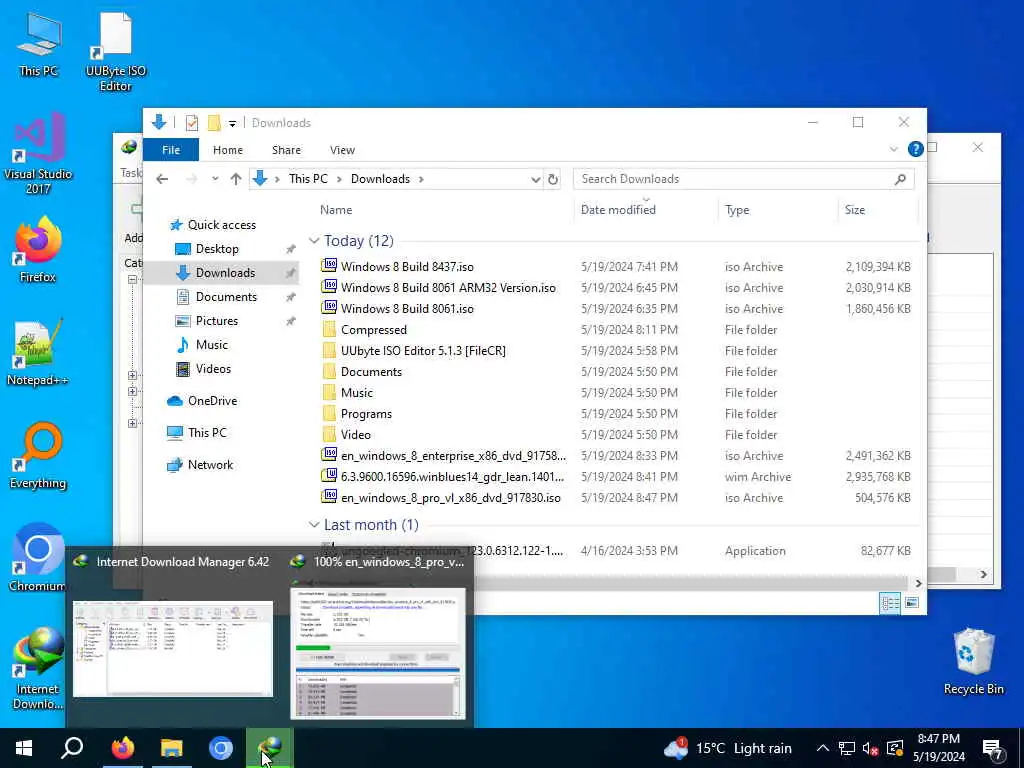Click the Properties quick access toolbar icon
1024x768 pixels.
pyautogui.click(x=192, y=123)
